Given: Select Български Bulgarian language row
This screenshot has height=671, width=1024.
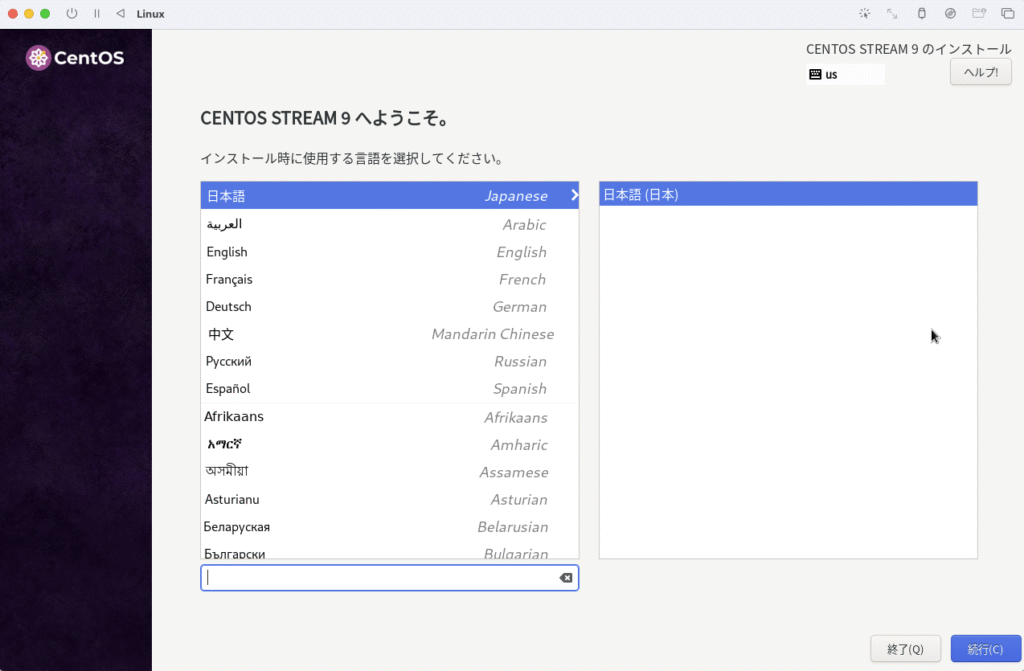Looking at the screenshot, I should [389, 551].
